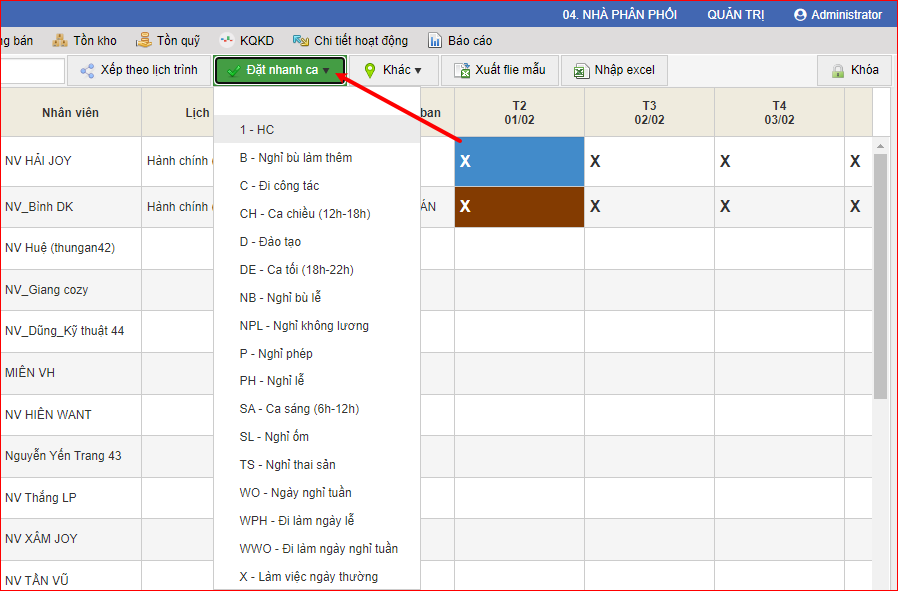Click the T4 03/02 column header
The width and height of the screenshot is (898, 591).
point(779,113)
